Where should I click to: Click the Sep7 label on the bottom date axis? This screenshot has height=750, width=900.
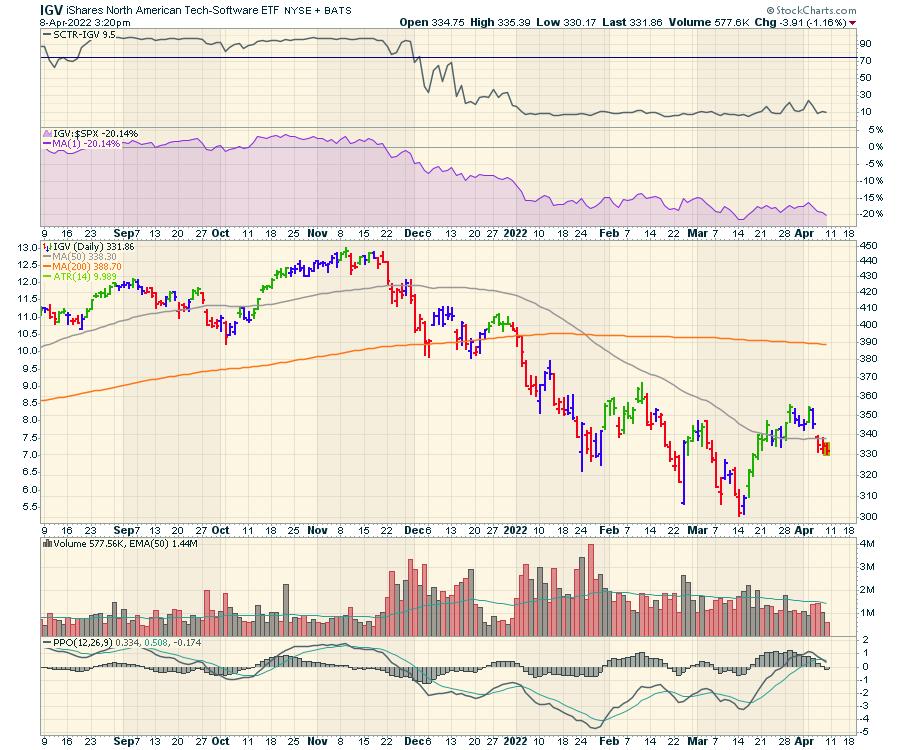click(x=126, y=741)
